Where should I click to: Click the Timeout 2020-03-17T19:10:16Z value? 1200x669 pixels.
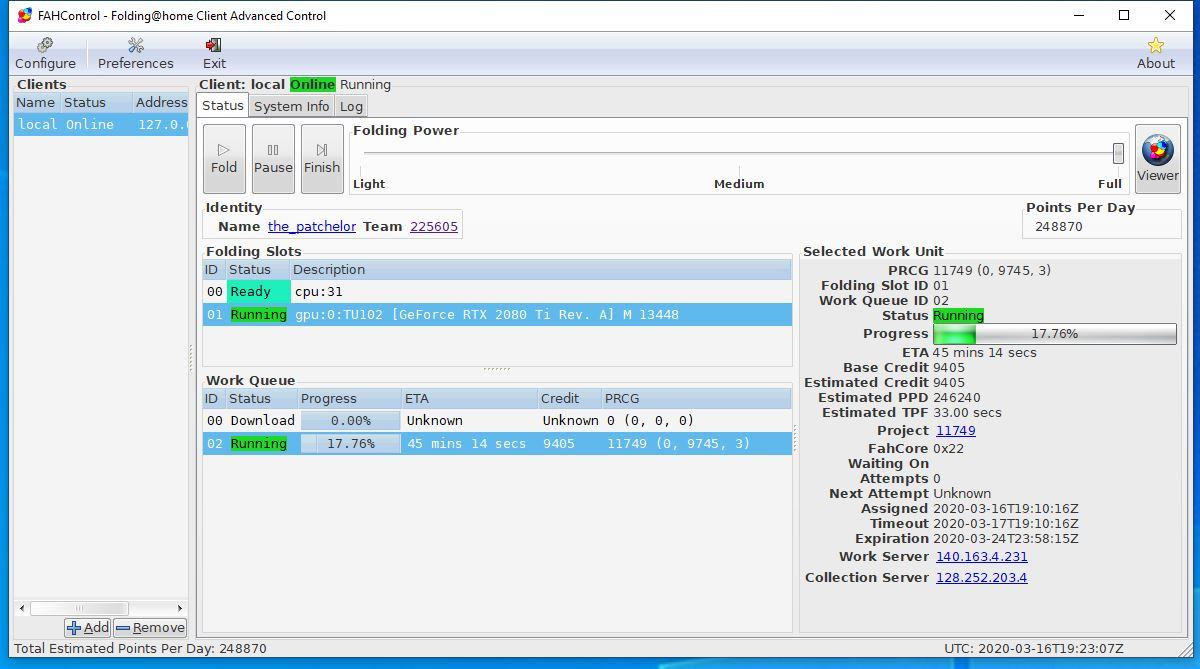[x=1005, y=523]
